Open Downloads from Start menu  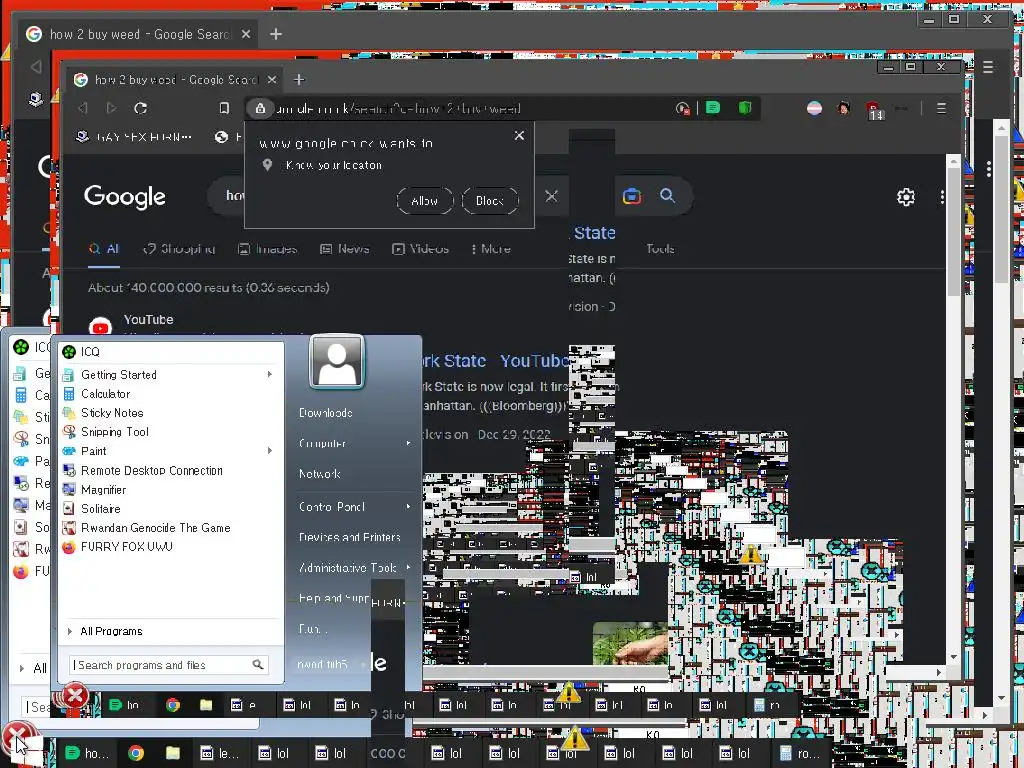click(326, 413)
